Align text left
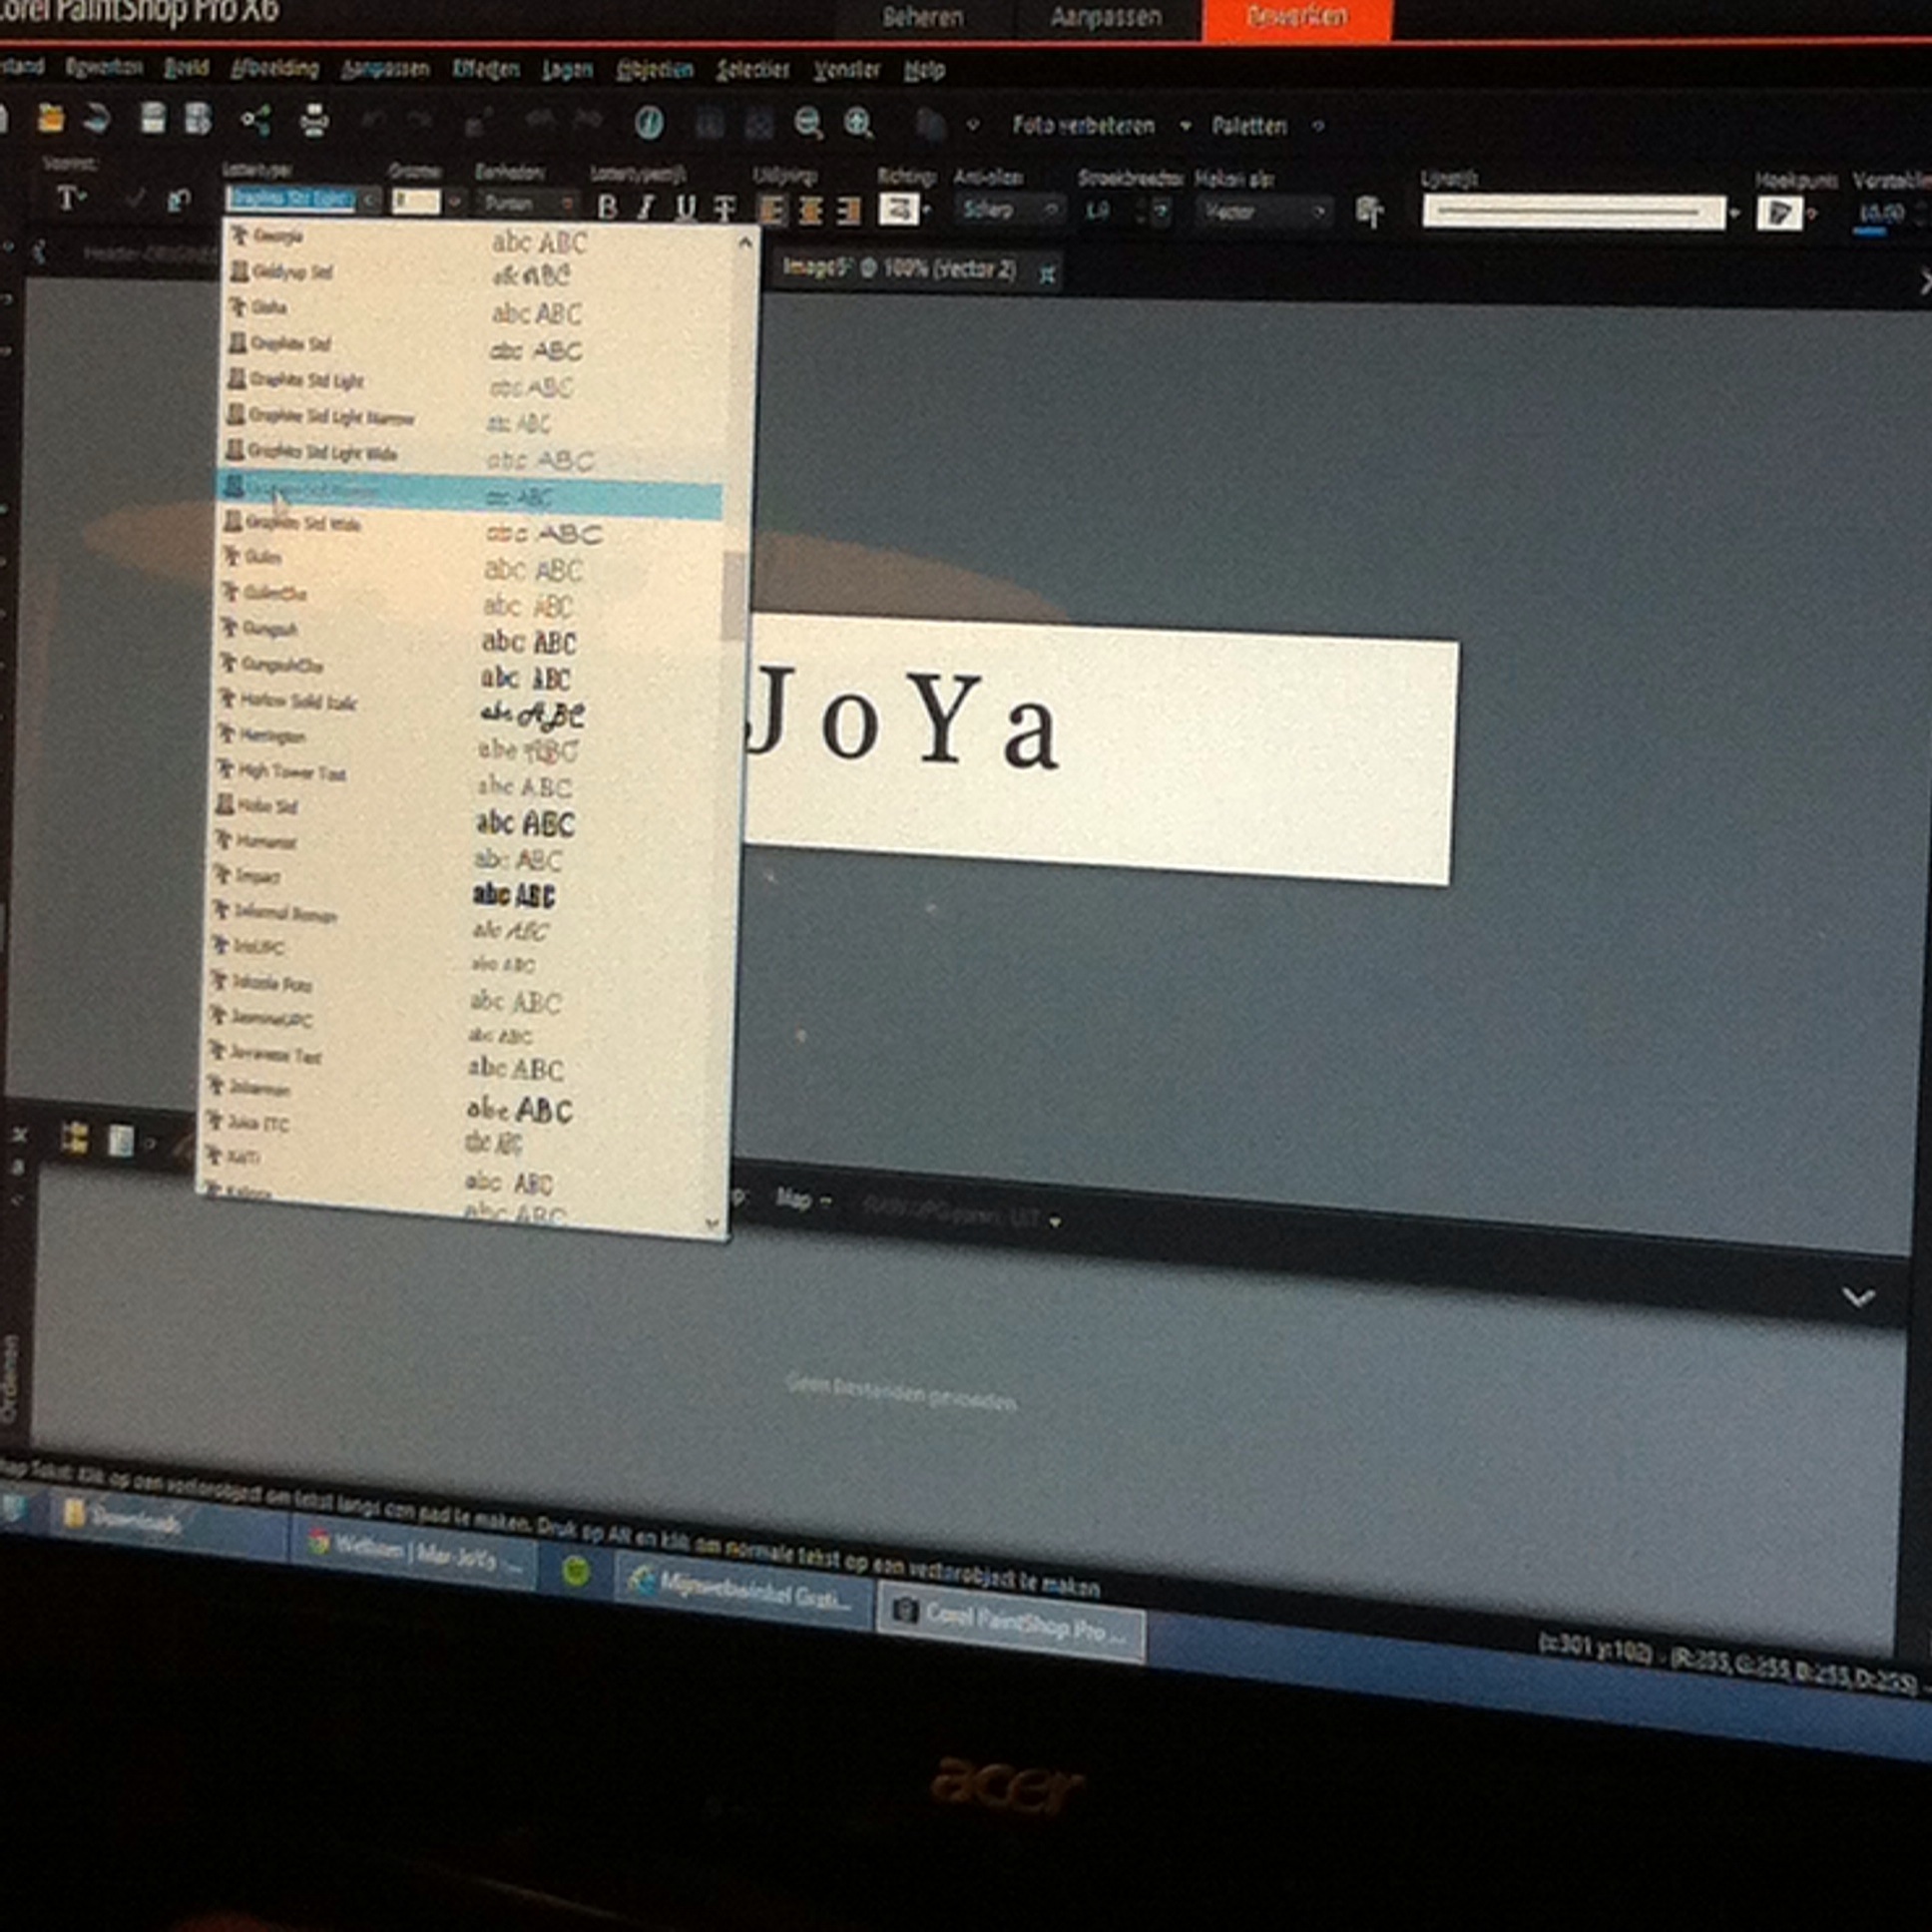 tap(771, 209)
